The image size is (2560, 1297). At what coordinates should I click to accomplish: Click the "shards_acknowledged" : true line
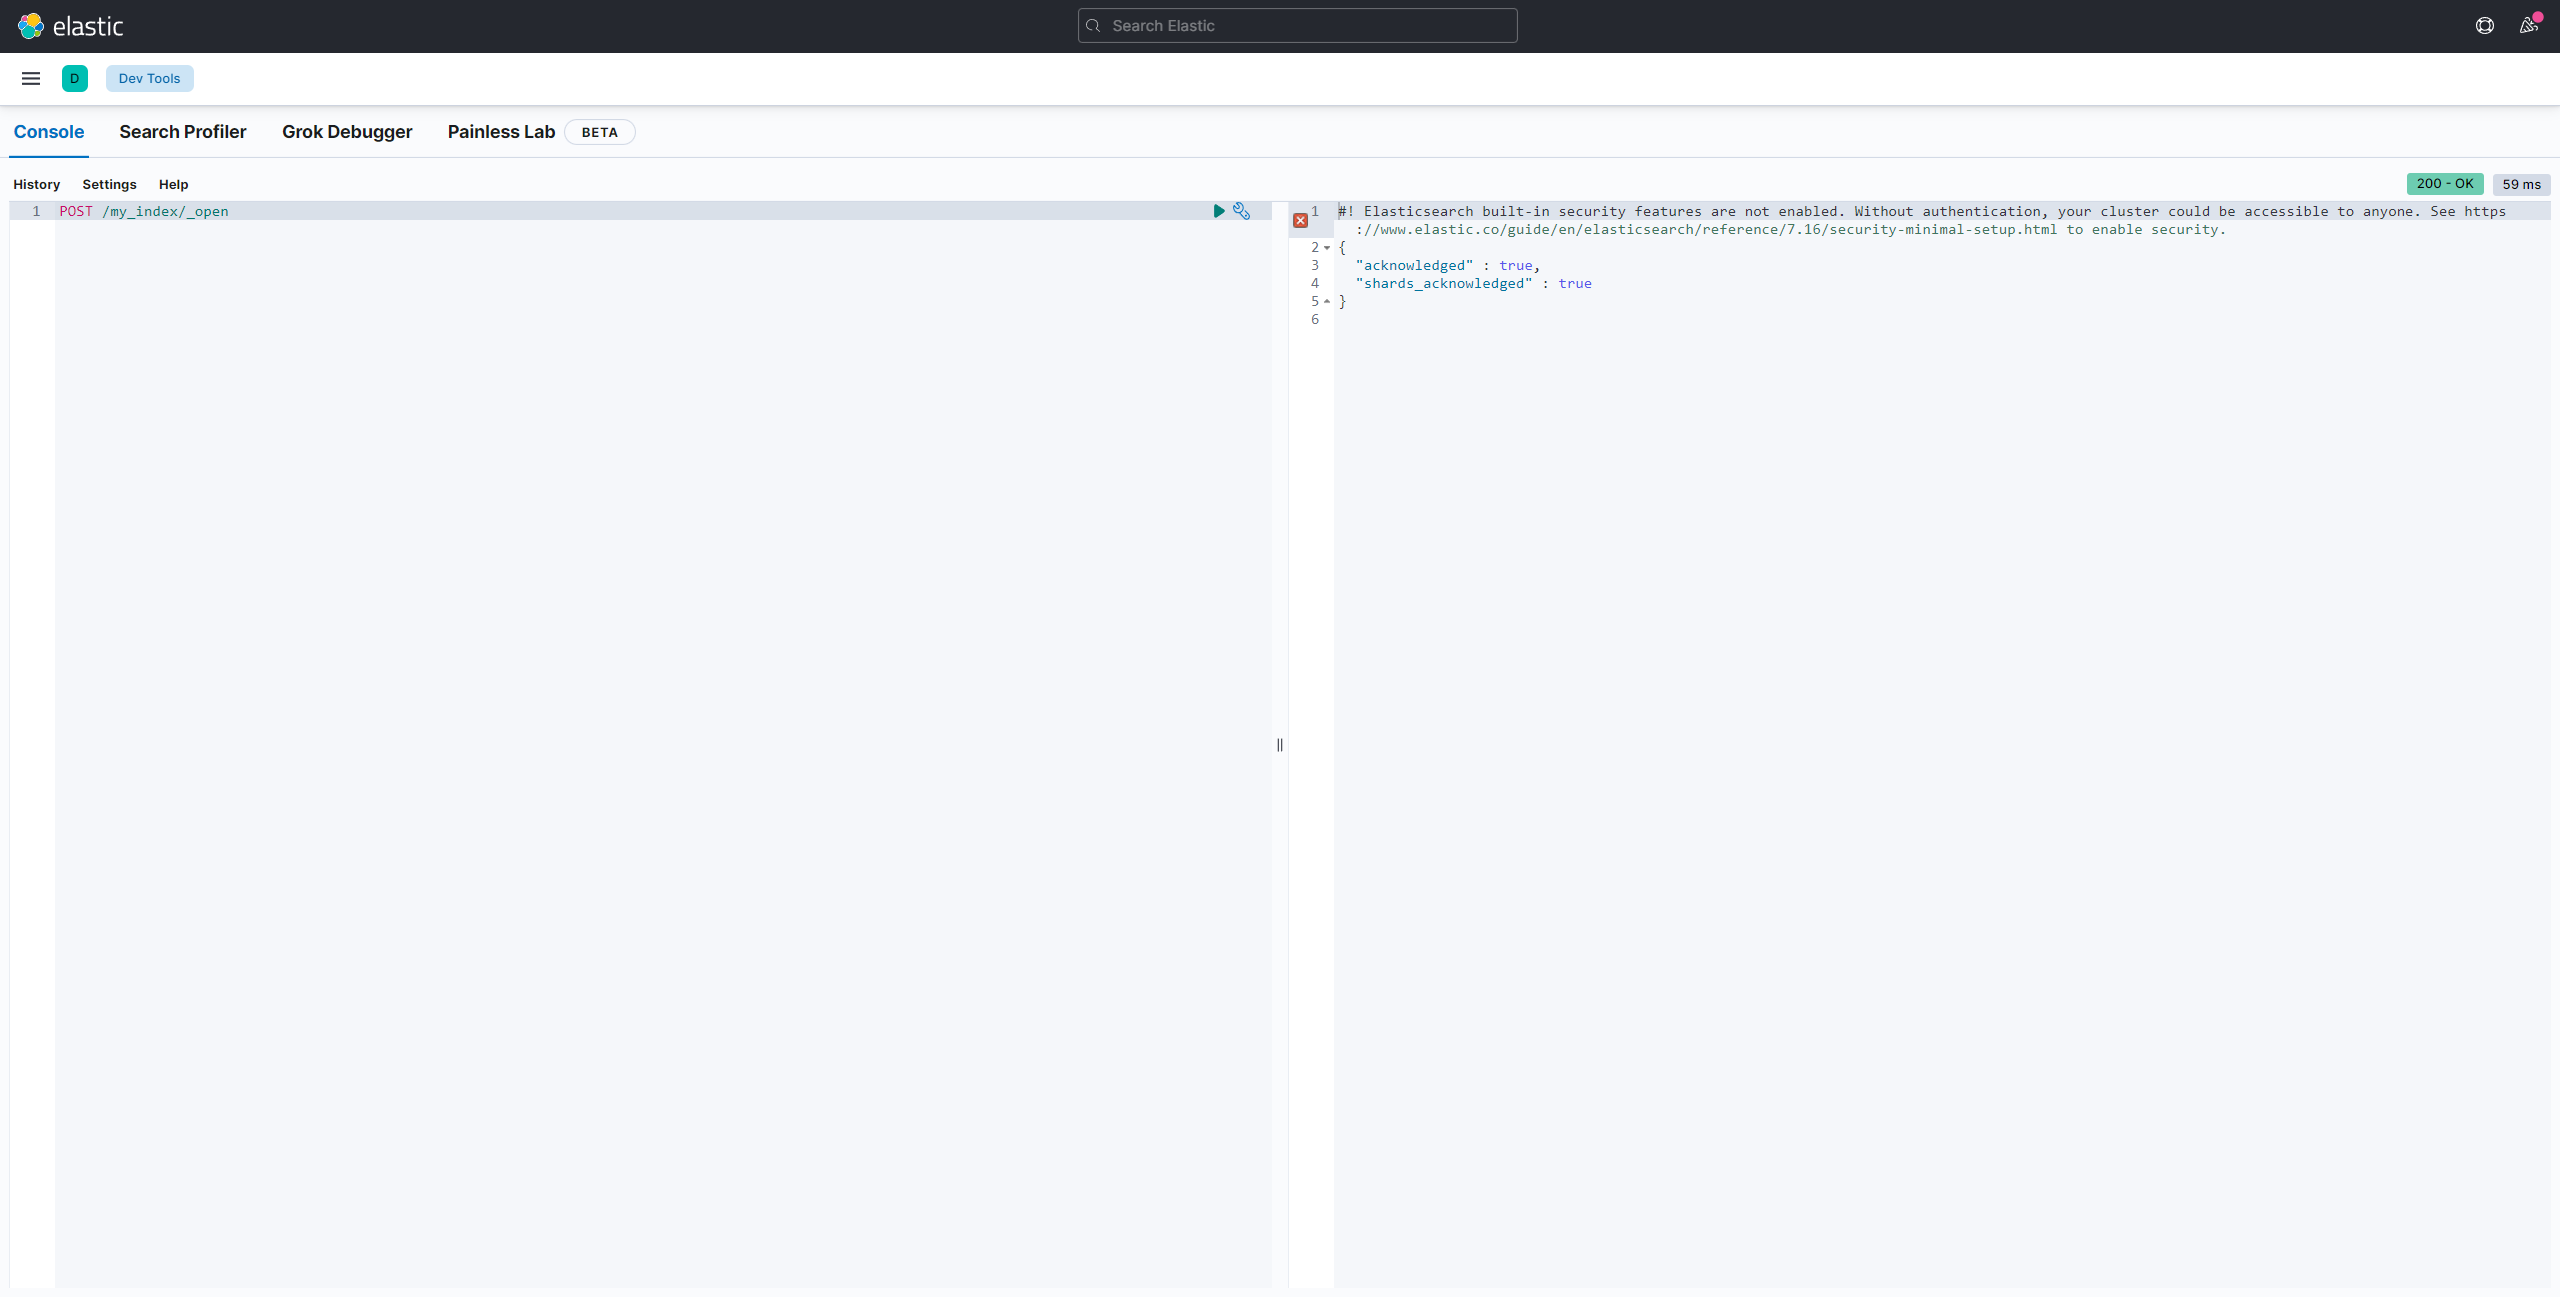pos(1474,283)
